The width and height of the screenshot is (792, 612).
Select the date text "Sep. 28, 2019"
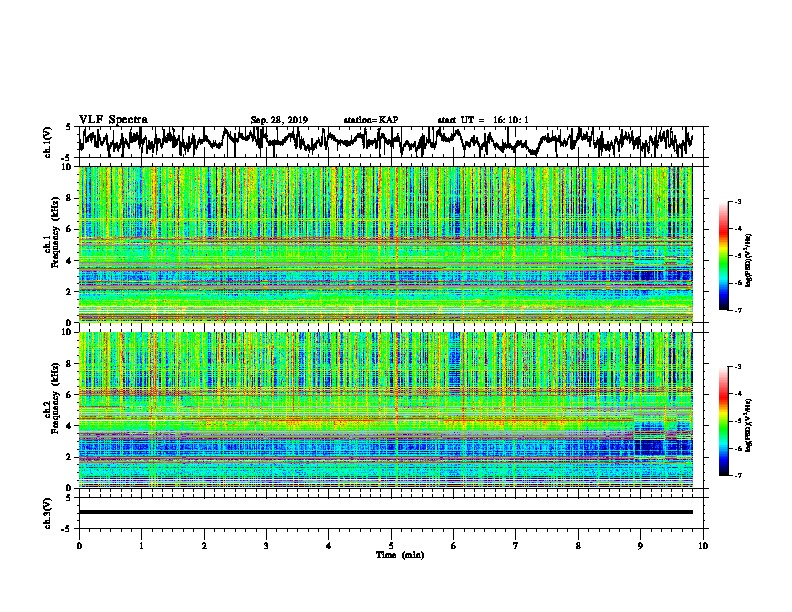point(279,120)
